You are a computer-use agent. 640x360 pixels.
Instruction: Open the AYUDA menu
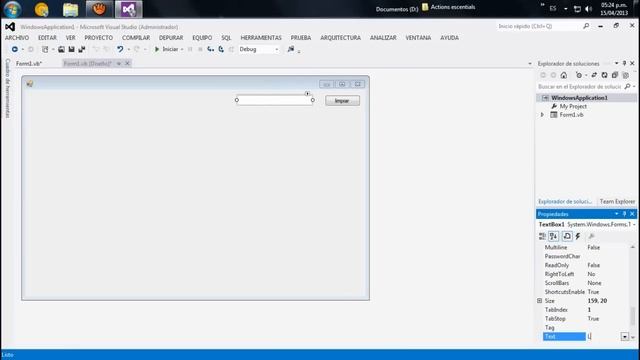pos(449,38)
